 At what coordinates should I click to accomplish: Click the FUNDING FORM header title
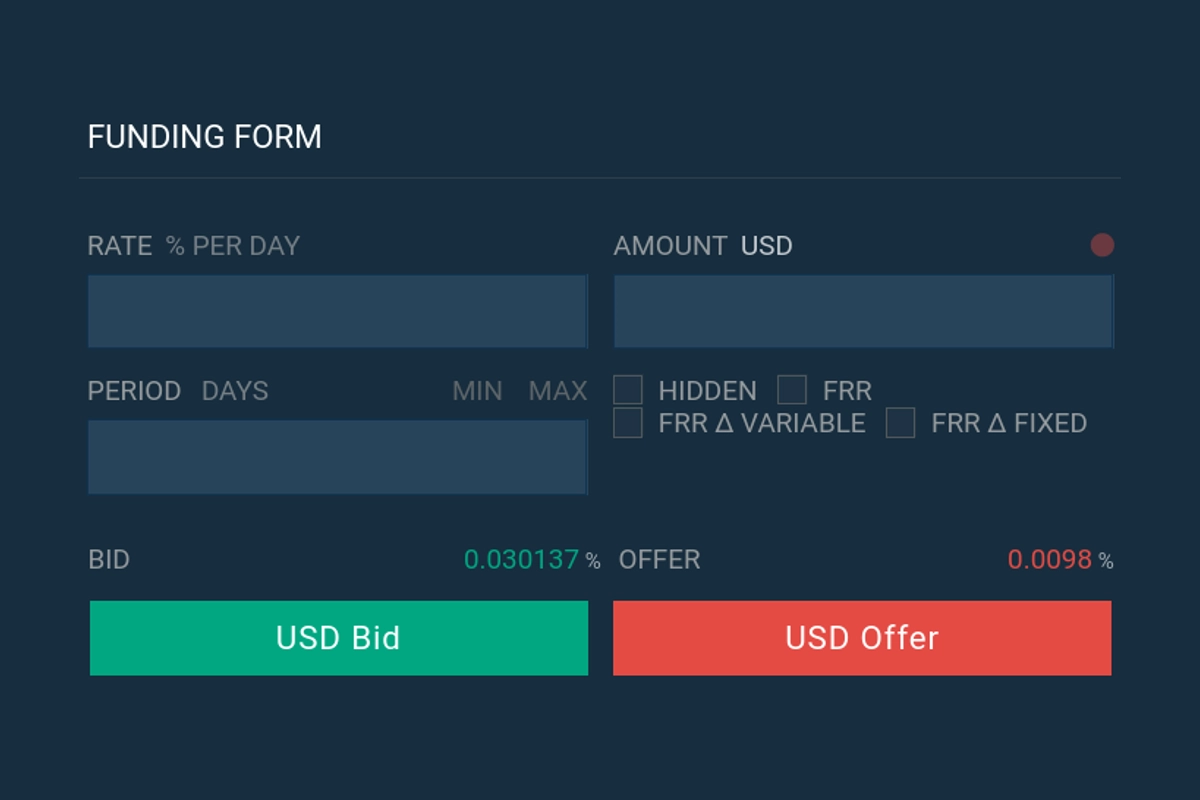point(204,136)
